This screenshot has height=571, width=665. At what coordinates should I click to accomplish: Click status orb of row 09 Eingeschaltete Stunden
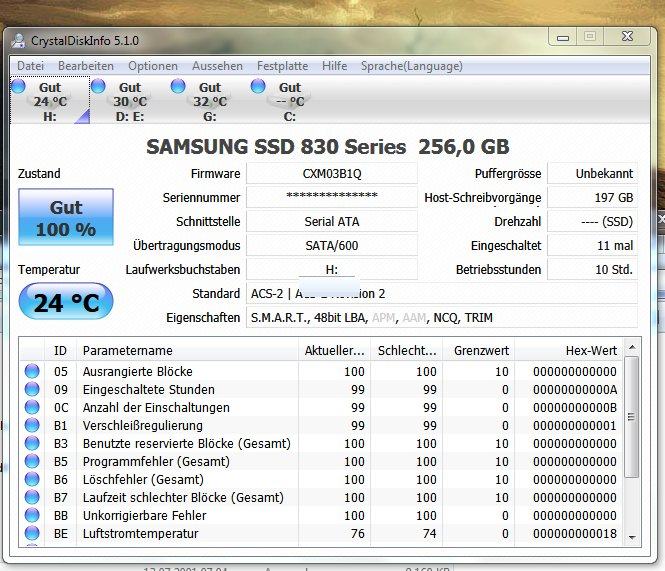(x=32, y=389)
